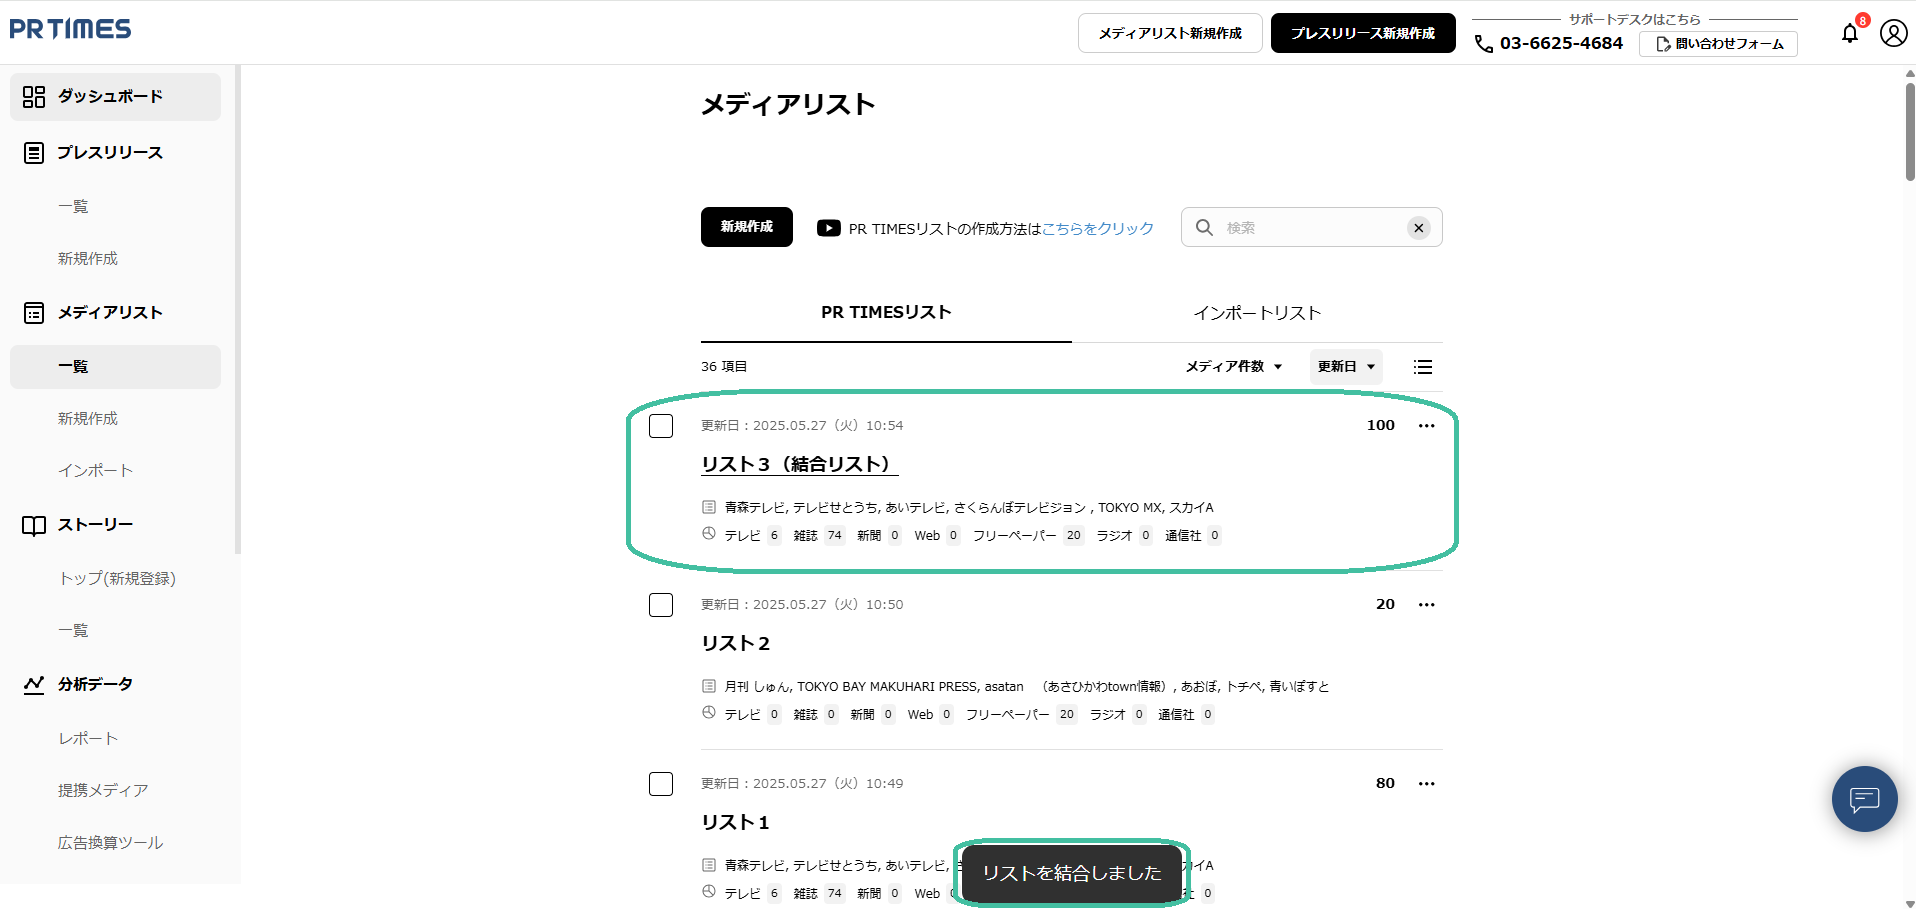Check the box next to リスト1
Screen dimensions: 1916x909
[x=661, y=784]
